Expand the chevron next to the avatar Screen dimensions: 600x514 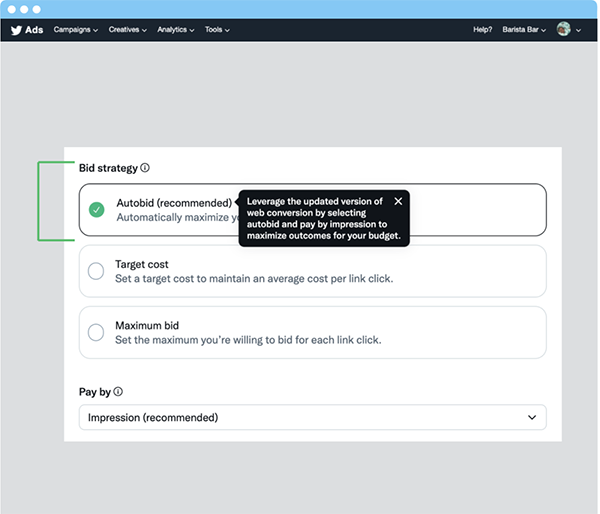point(578,30)
